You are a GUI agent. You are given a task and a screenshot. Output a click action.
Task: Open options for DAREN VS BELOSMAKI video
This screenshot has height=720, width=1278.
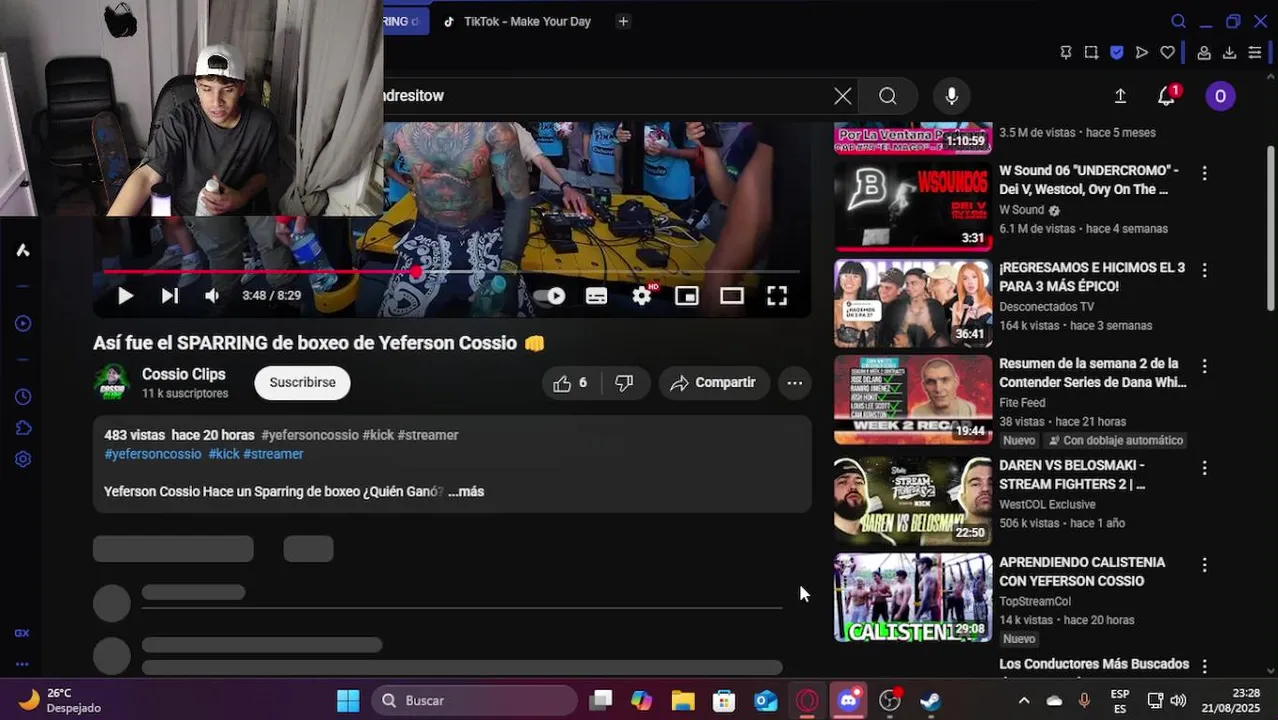1205,468
